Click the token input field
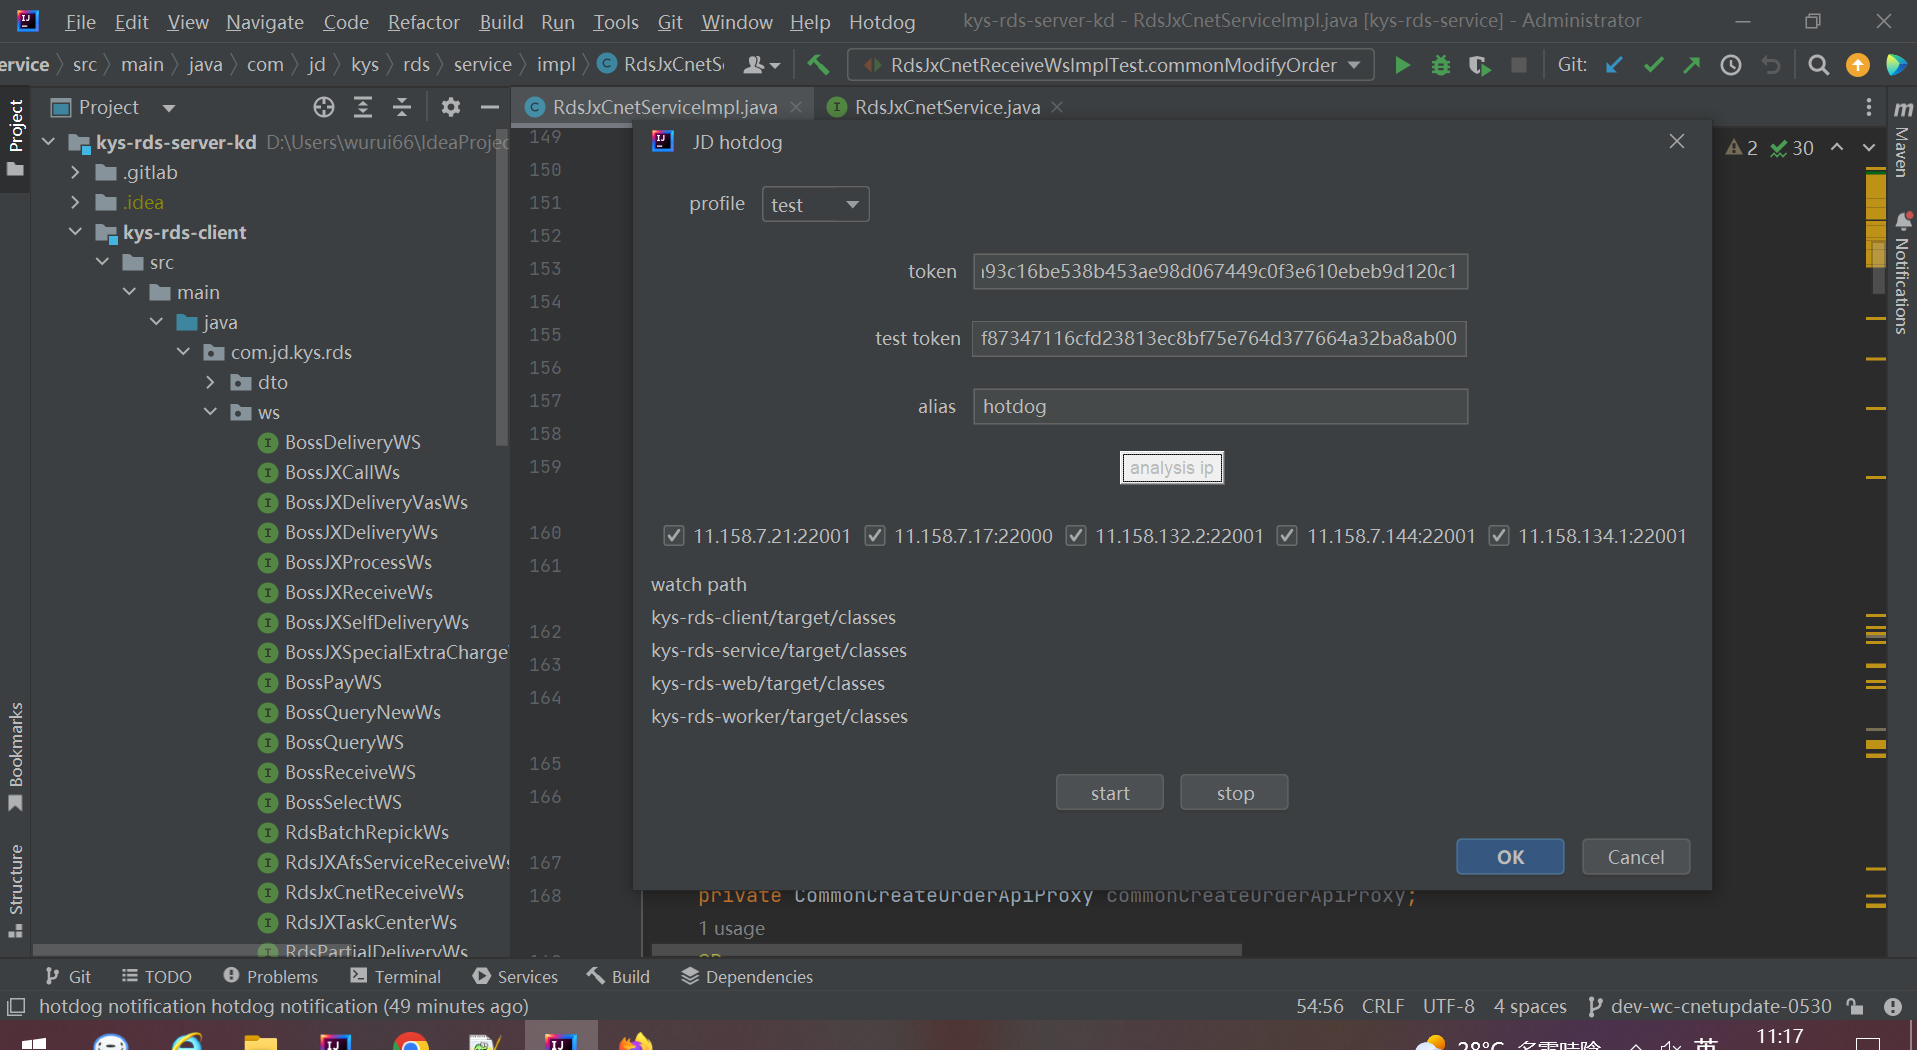 click(x=1220, y=271)
